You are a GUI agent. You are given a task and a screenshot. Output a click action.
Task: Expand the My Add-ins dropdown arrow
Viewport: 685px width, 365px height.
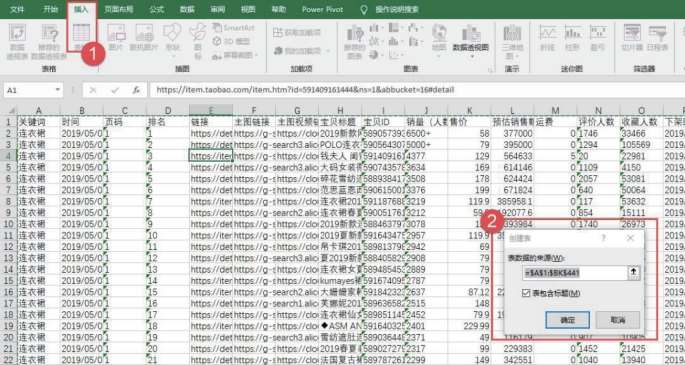pyautogui.click(x=328, y=51)
